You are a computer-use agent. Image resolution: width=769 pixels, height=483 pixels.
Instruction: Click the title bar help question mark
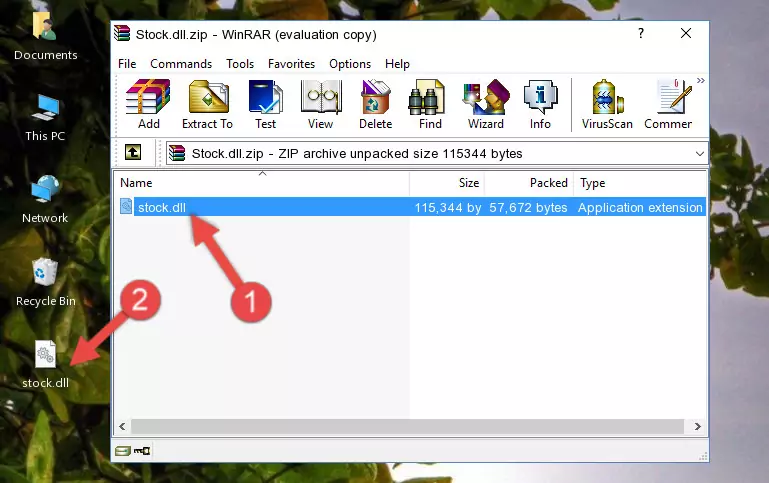tap(641, 33)
